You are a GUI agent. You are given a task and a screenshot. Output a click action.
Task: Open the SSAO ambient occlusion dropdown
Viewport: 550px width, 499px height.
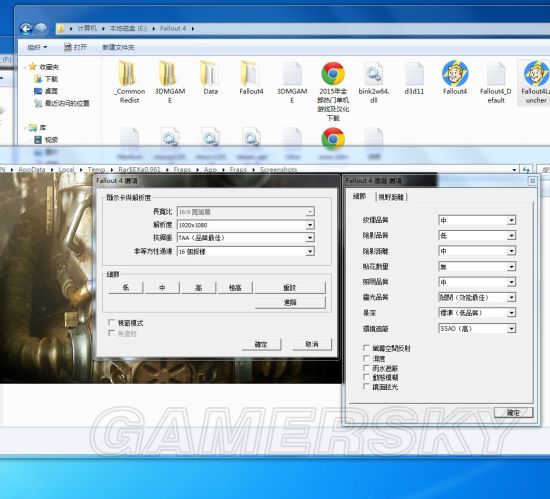477,329
